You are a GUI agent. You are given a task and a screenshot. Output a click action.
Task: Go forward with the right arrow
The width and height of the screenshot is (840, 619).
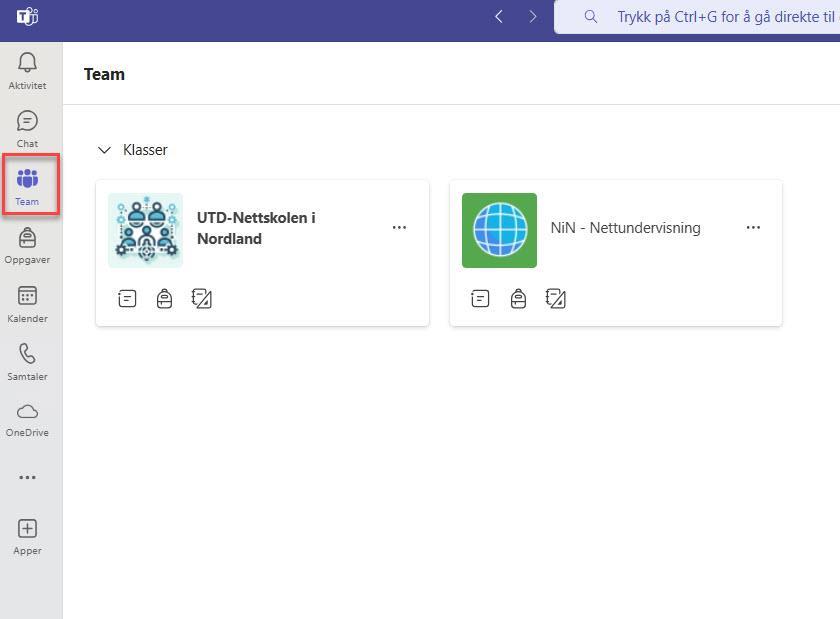click(532, 17)
